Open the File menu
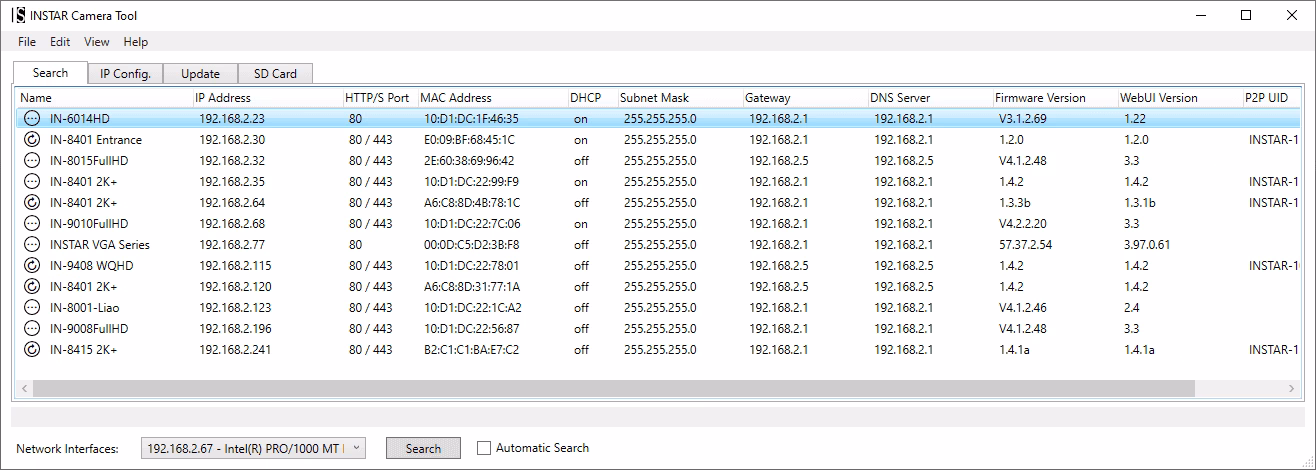The image size is (1316, 470). tap(27, 42)
